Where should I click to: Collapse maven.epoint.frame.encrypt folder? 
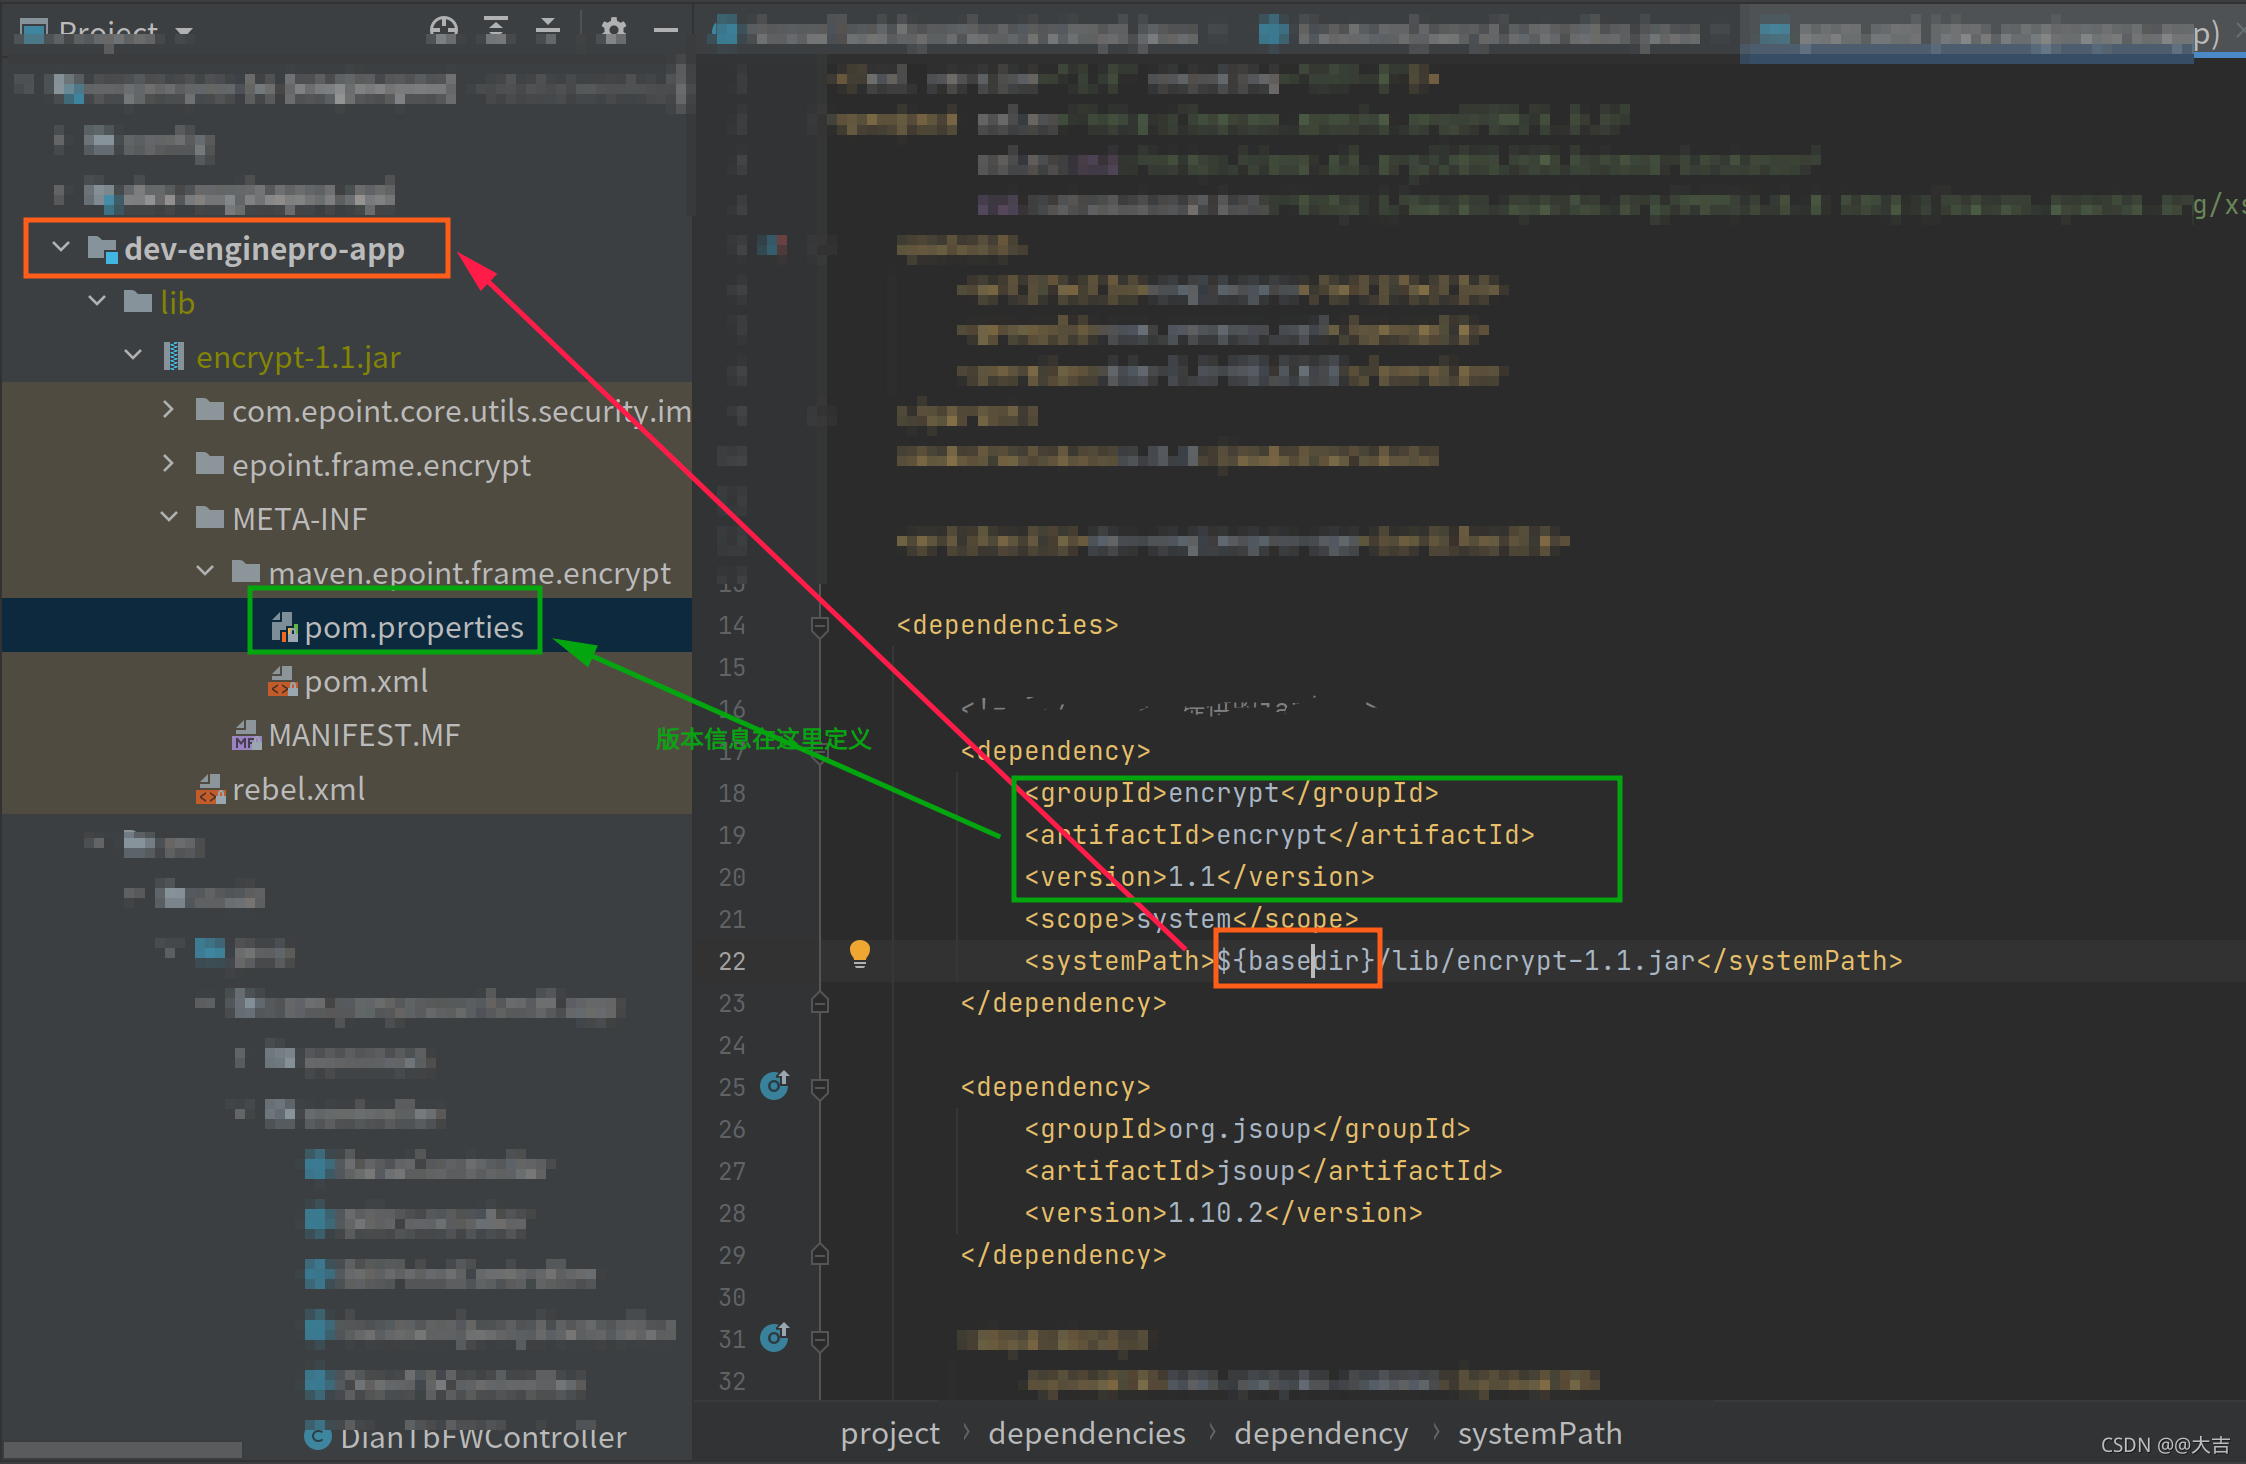[x=205, y=571]
